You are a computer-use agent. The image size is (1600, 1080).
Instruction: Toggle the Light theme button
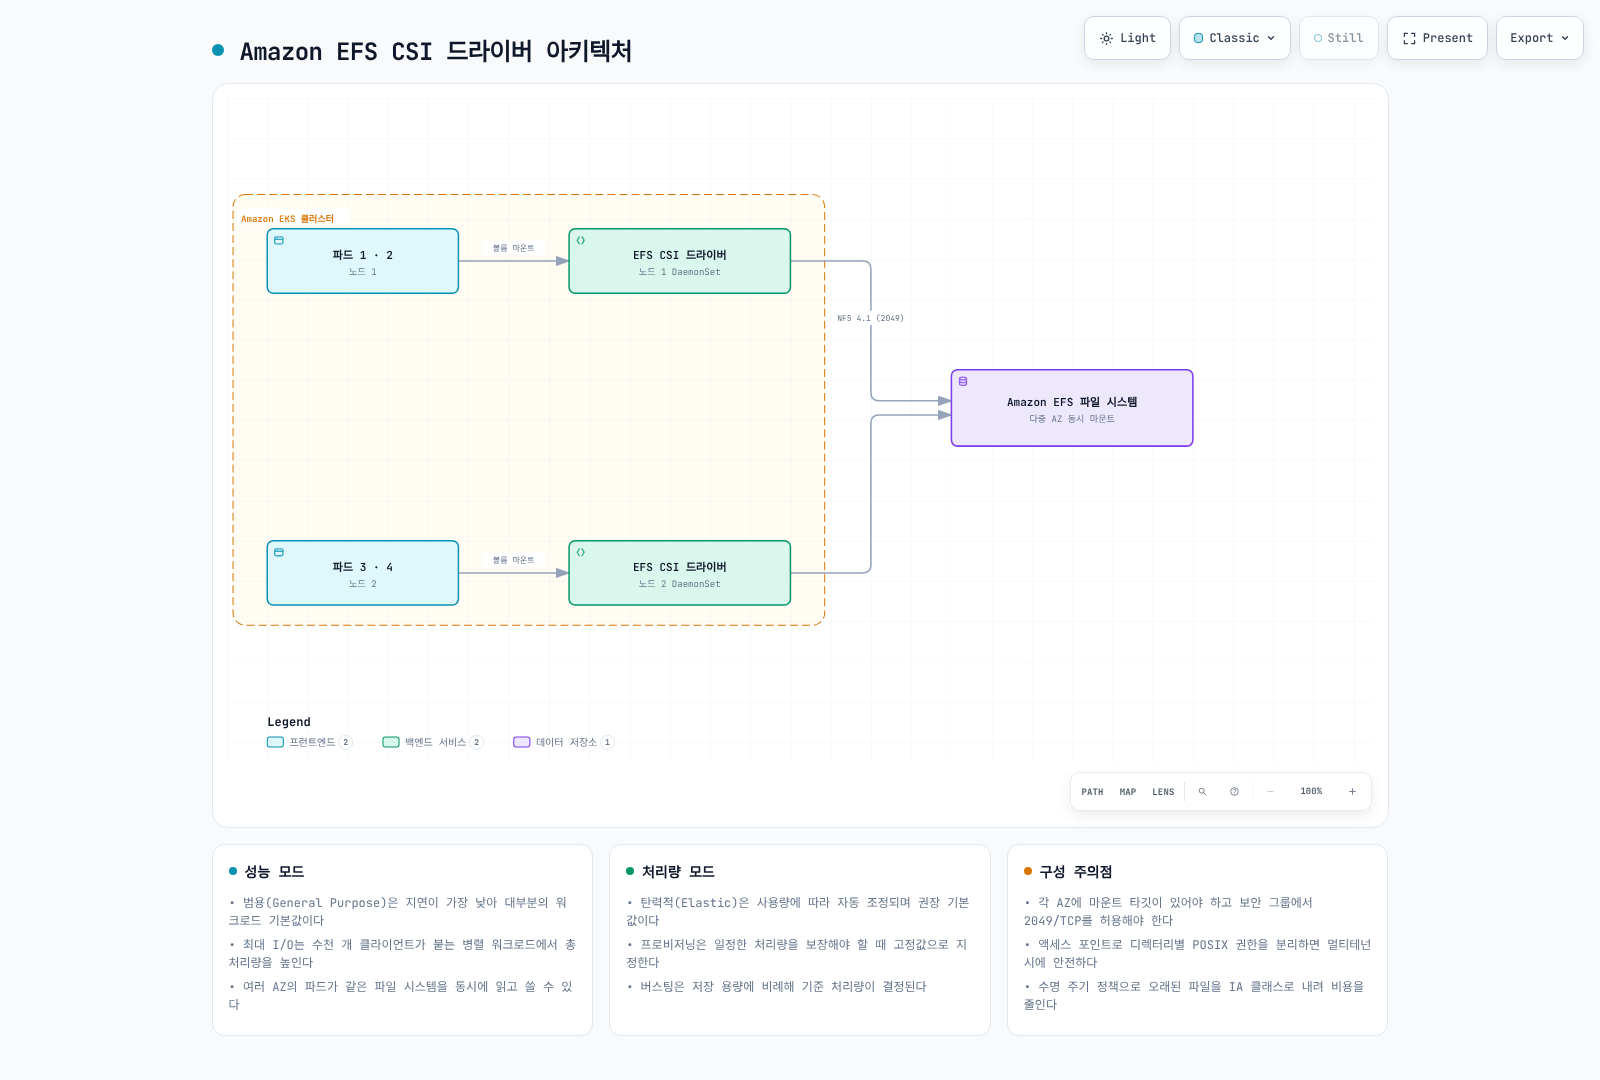[x=1127, y=38]
